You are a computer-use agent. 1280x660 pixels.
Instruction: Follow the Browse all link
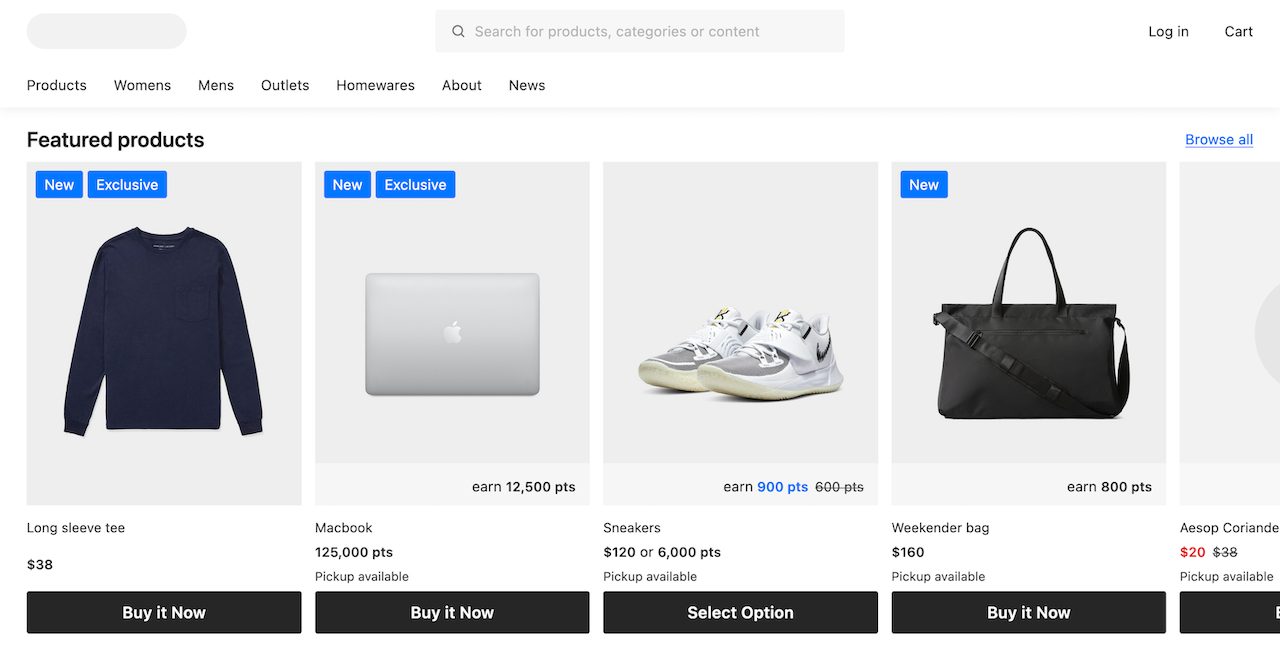pos(1218,139)
